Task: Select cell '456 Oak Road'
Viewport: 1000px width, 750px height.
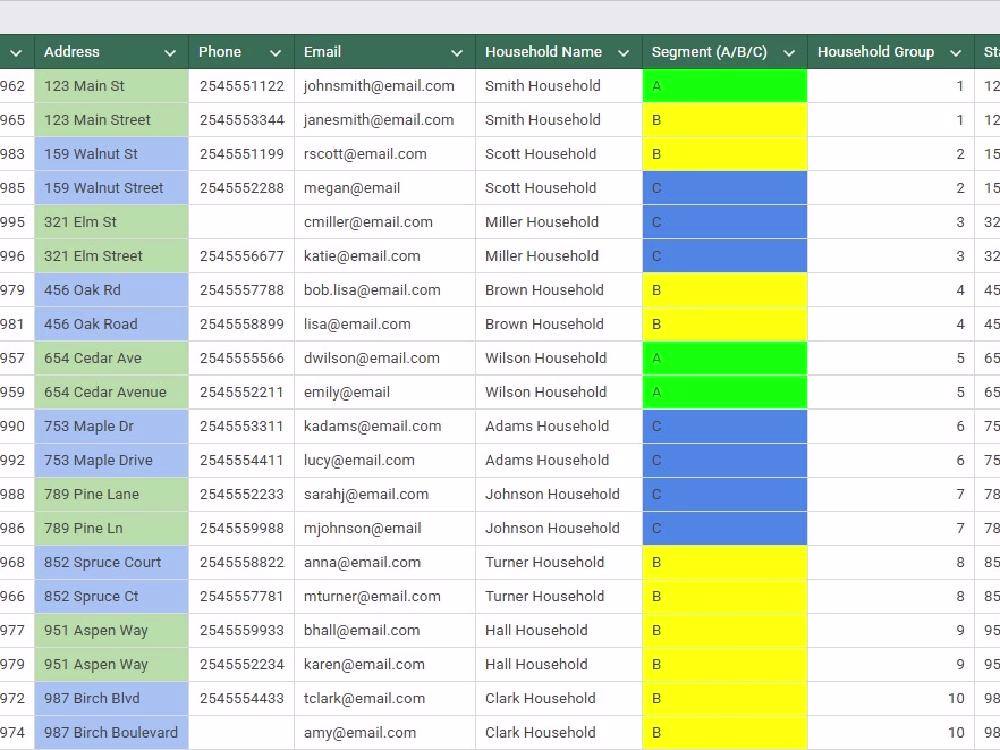Action: click(x=112, y=324)
